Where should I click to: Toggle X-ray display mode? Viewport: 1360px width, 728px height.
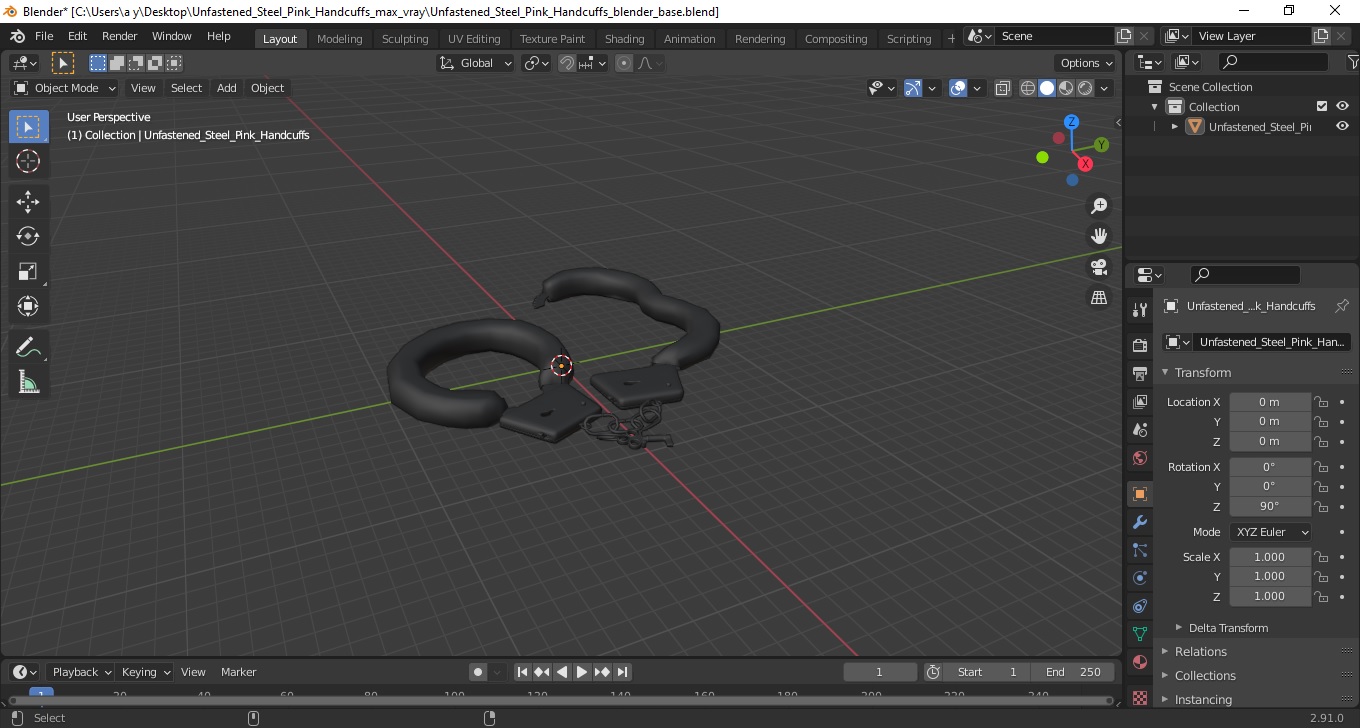(1003, 88)
